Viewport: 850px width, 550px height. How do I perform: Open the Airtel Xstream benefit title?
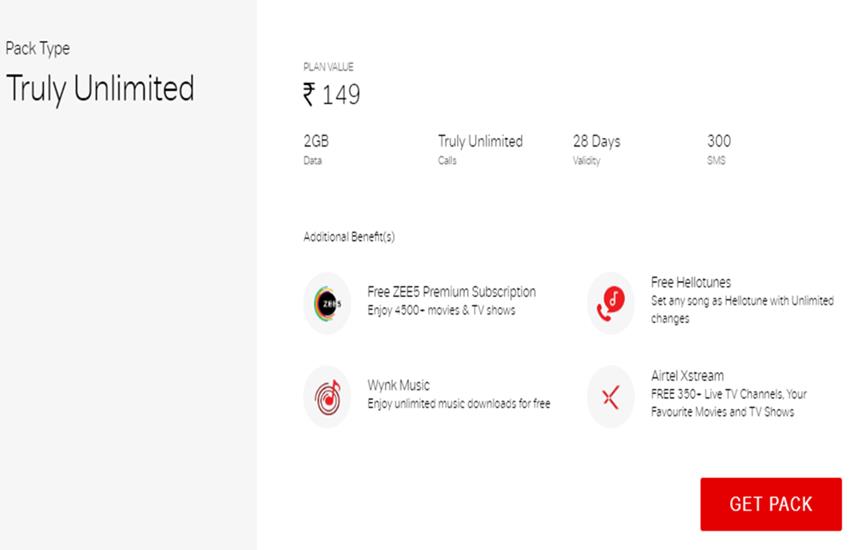687,376
